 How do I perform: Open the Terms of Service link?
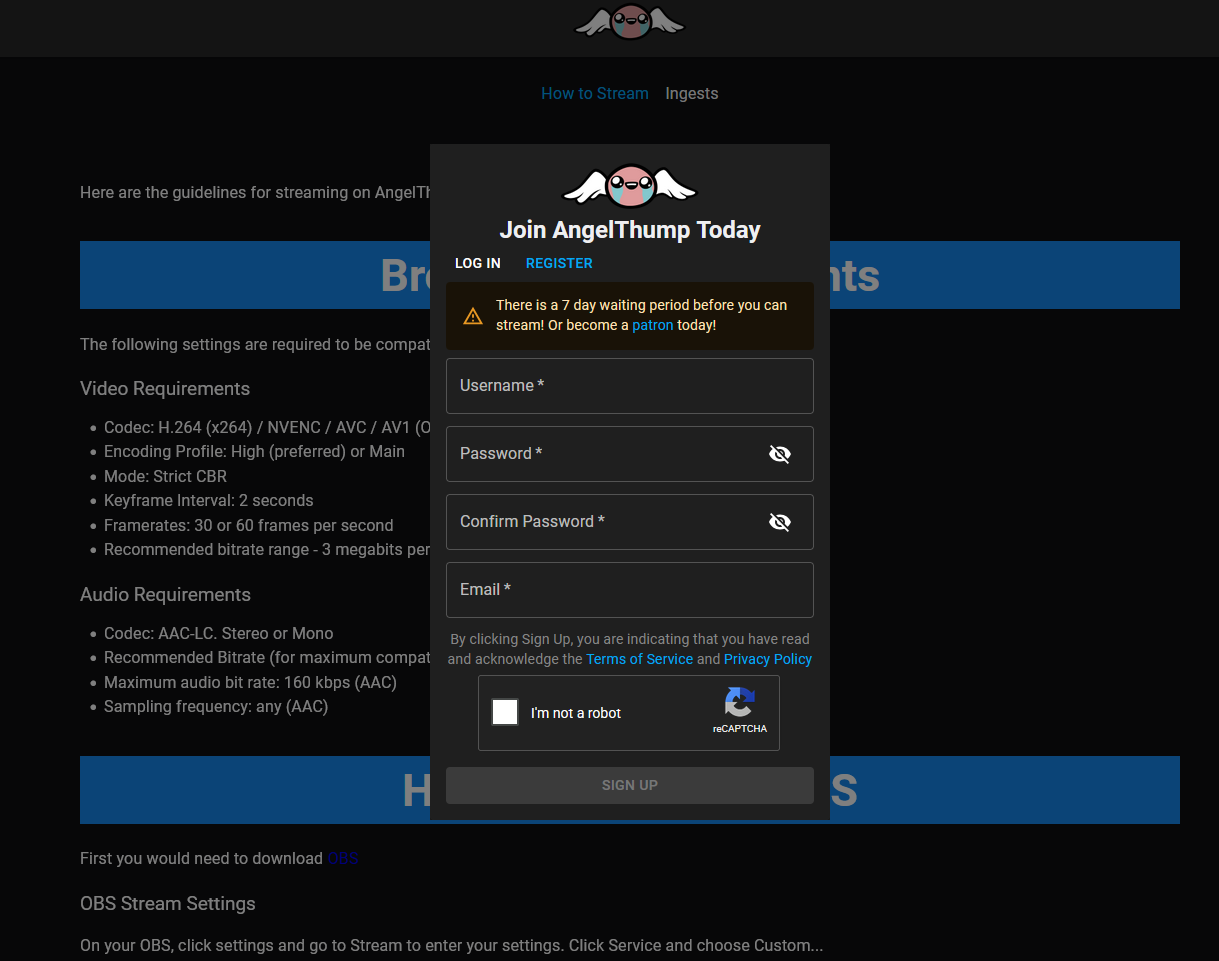640,659
